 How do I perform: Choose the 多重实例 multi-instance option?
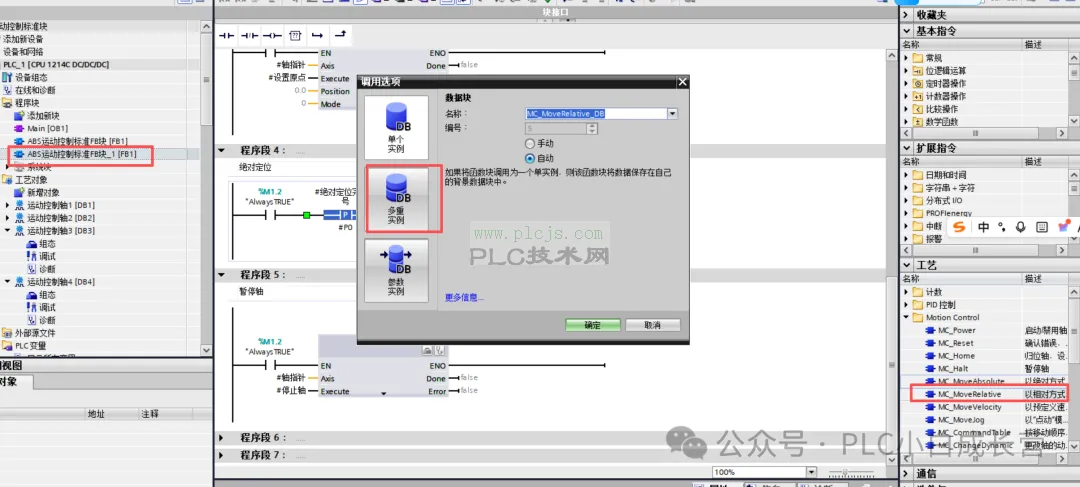coord(399,198)
